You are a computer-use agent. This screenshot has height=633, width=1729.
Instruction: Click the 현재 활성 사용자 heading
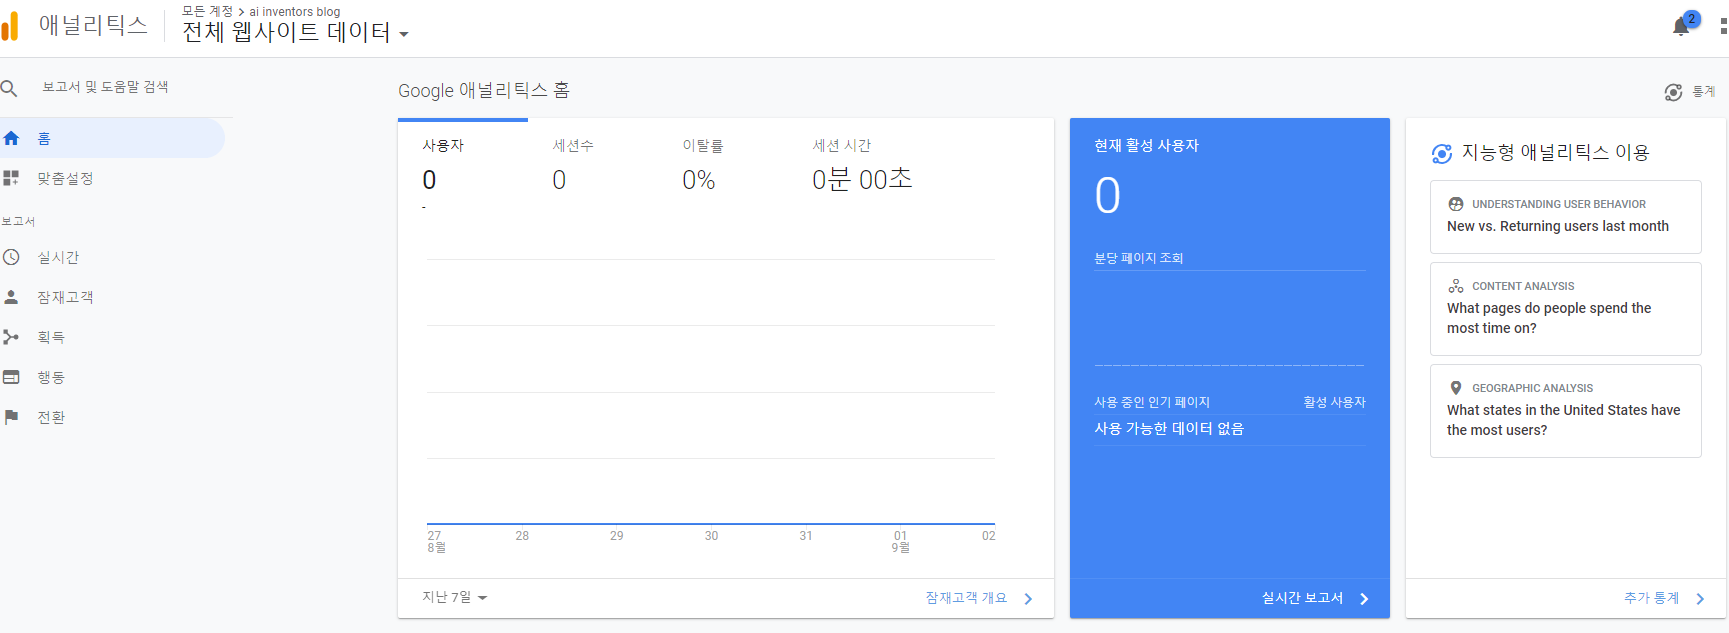tap(1146, 146)
